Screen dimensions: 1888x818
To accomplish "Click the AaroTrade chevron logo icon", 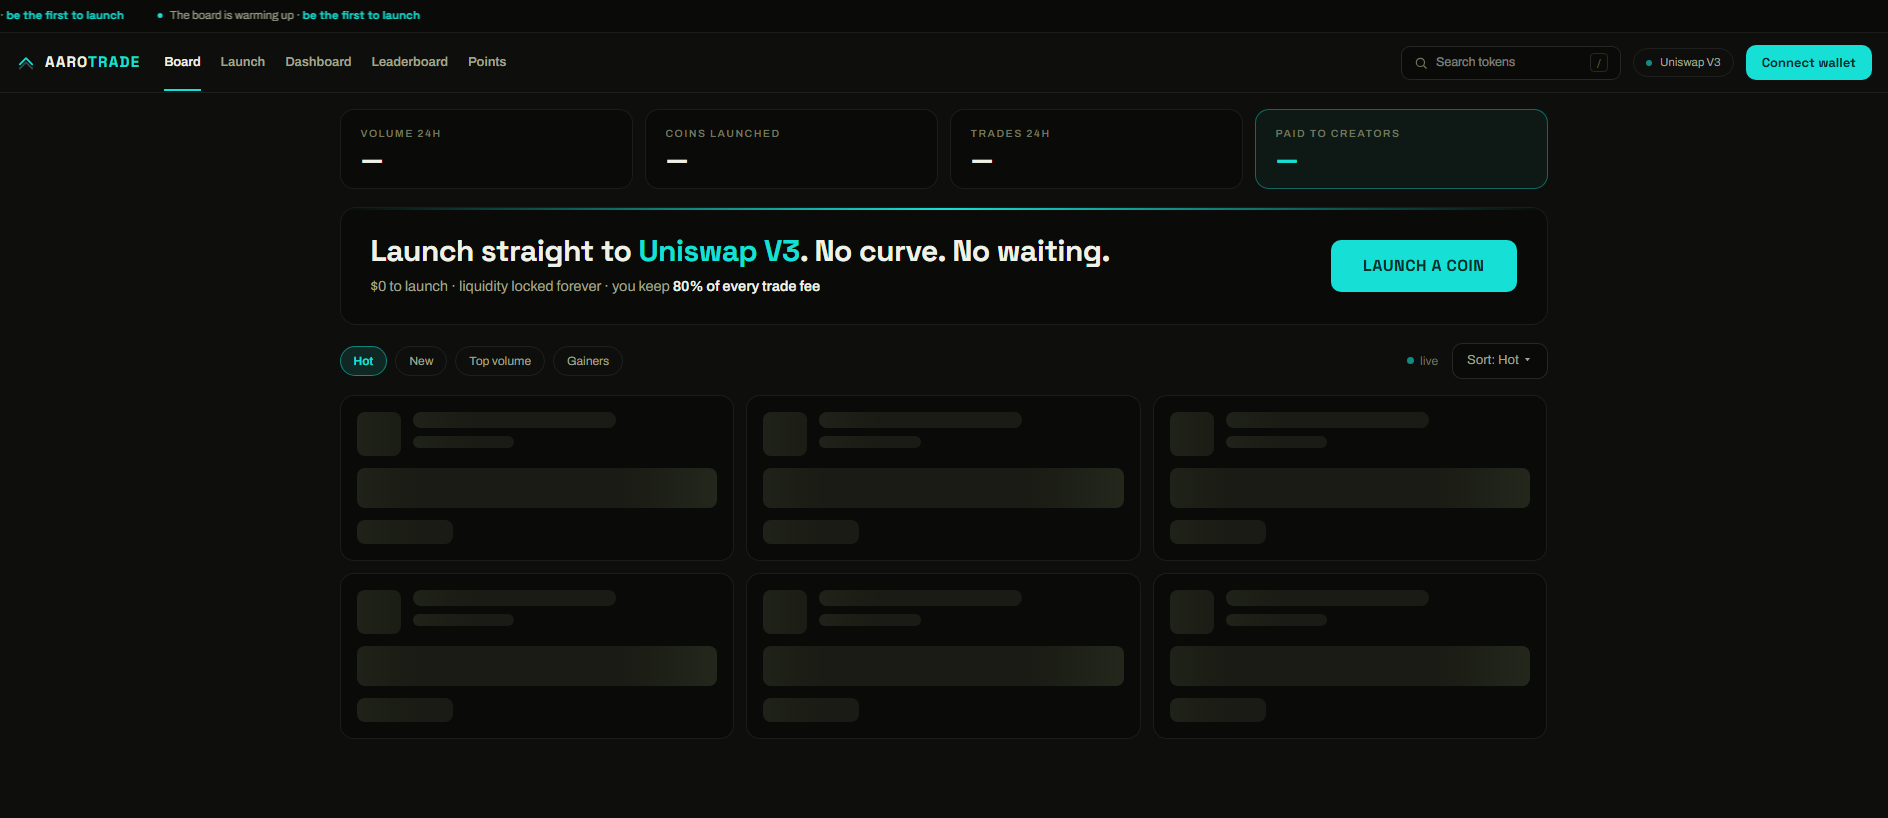I will [26, 62].
